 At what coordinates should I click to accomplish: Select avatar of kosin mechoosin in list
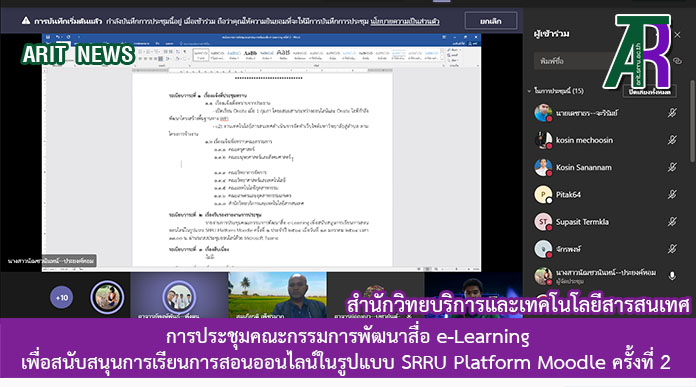[x=543, y=140]
